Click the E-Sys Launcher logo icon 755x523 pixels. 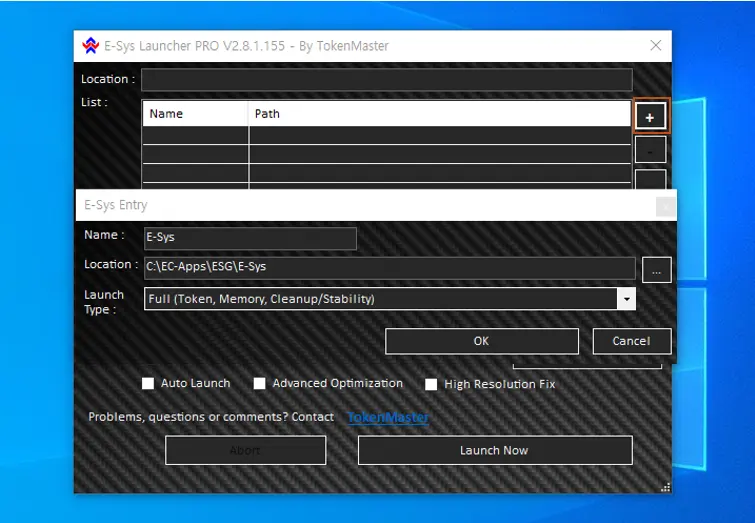(91, 46)
